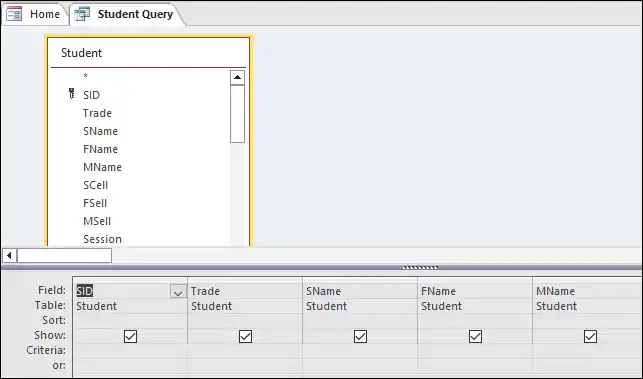
Task: Select Session in the Student field list
Action: click(103, 239)
